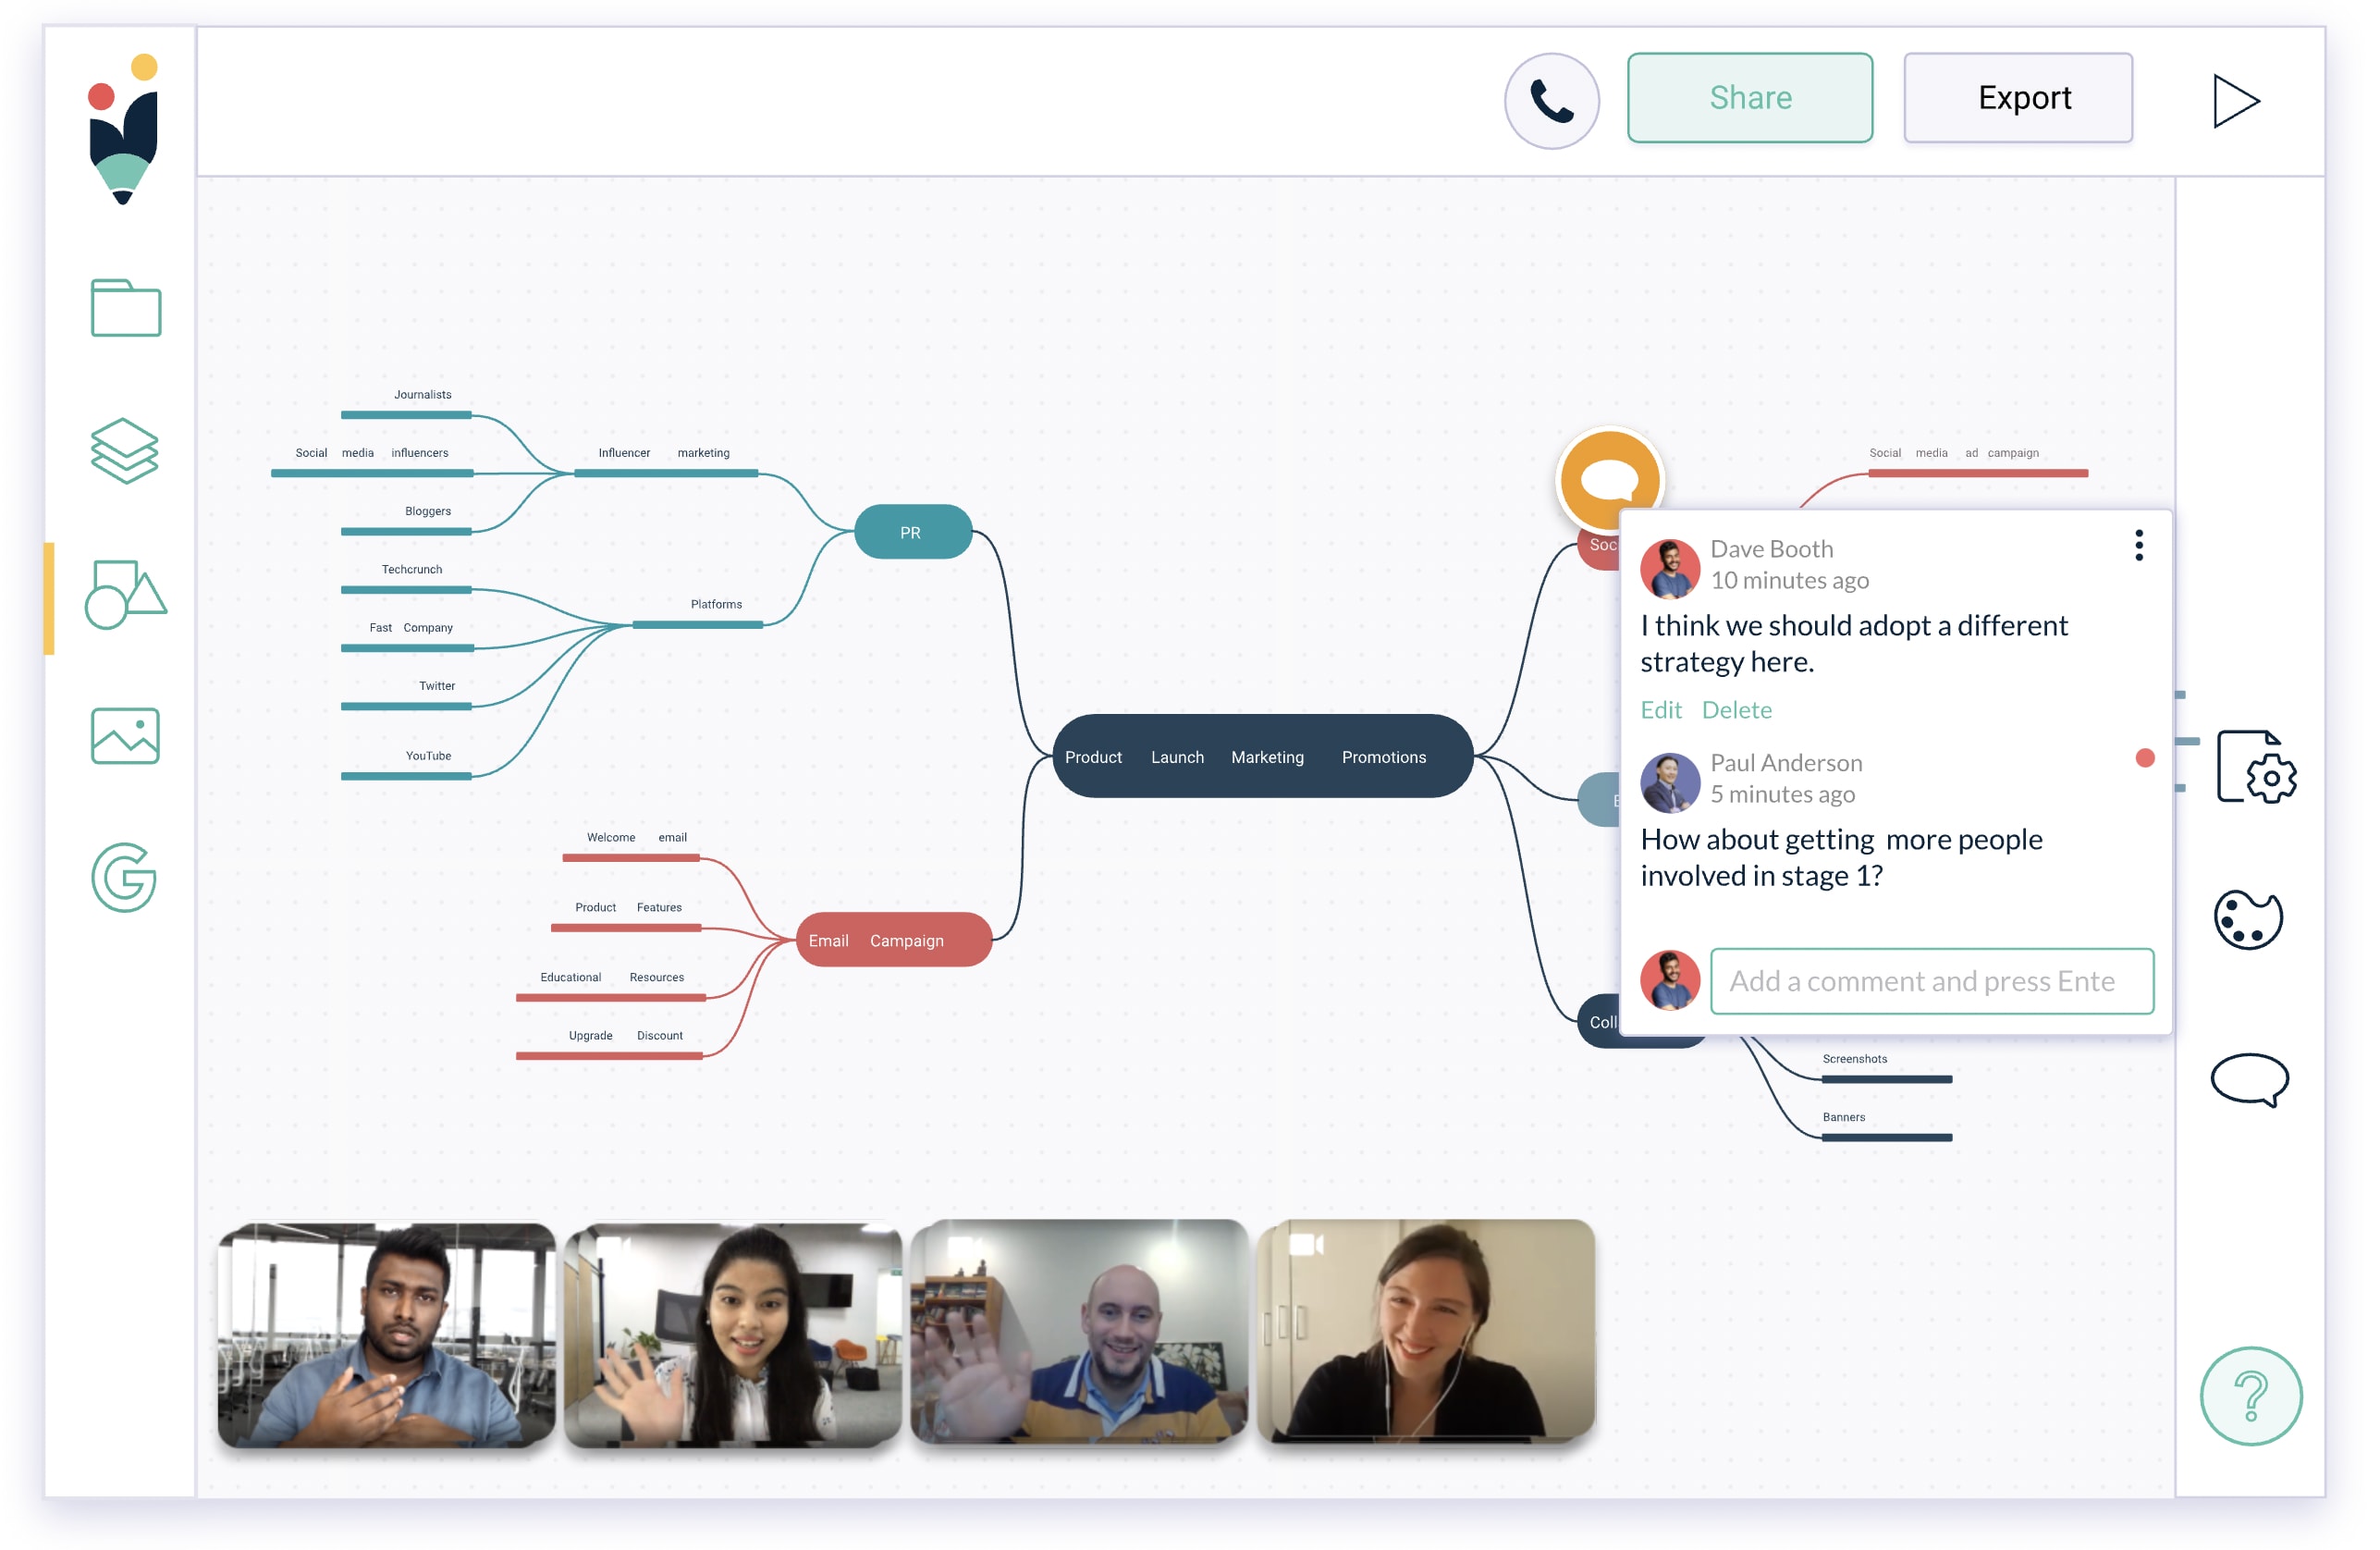Click the app logo at top left
This screenshot has width=2380, height=1550.
124,129
